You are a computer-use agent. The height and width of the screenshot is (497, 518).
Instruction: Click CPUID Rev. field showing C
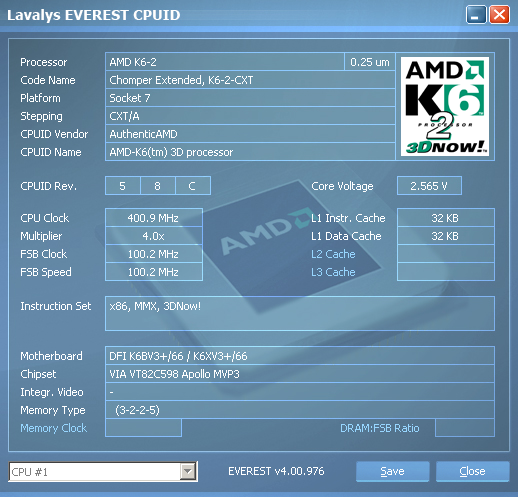click(193, 186)
